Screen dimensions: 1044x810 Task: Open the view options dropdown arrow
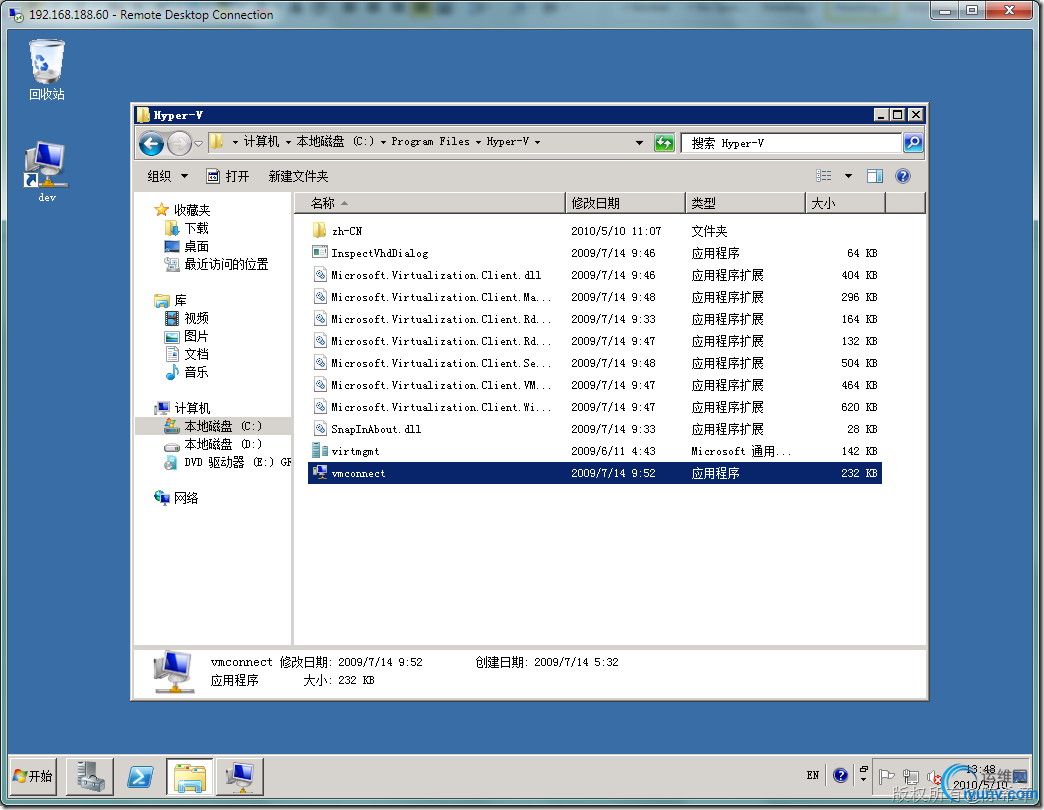848,176
